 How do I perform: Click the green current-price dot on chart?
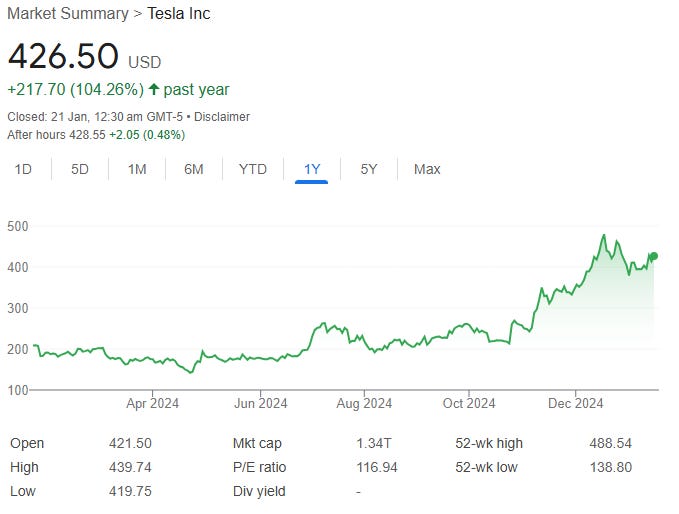coord(654,256)
